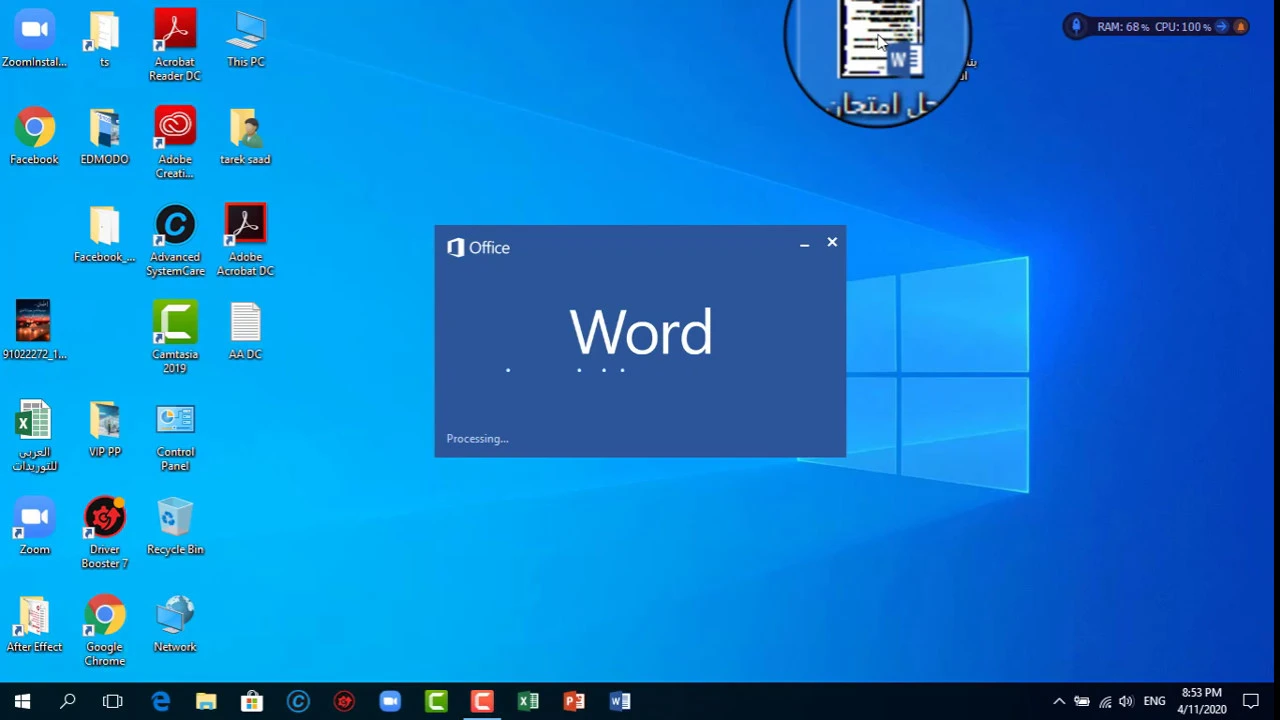The image size is (1280, 720).
Task: Open the tarek saad user folder
Action: (245, 137)
